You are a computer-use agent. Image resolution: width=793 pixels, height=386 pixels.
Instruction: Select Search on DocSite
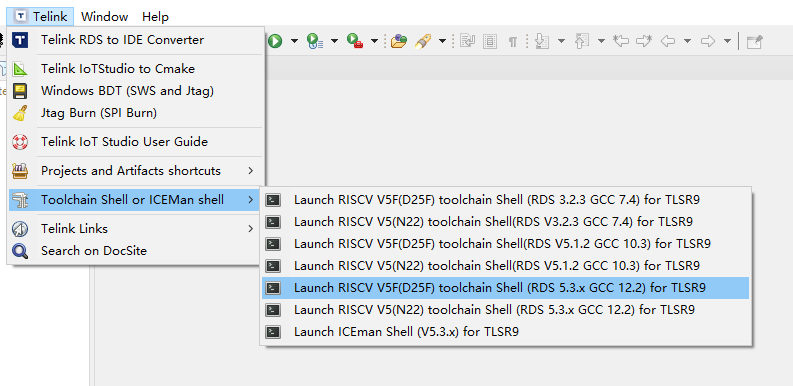click(135, 250)
